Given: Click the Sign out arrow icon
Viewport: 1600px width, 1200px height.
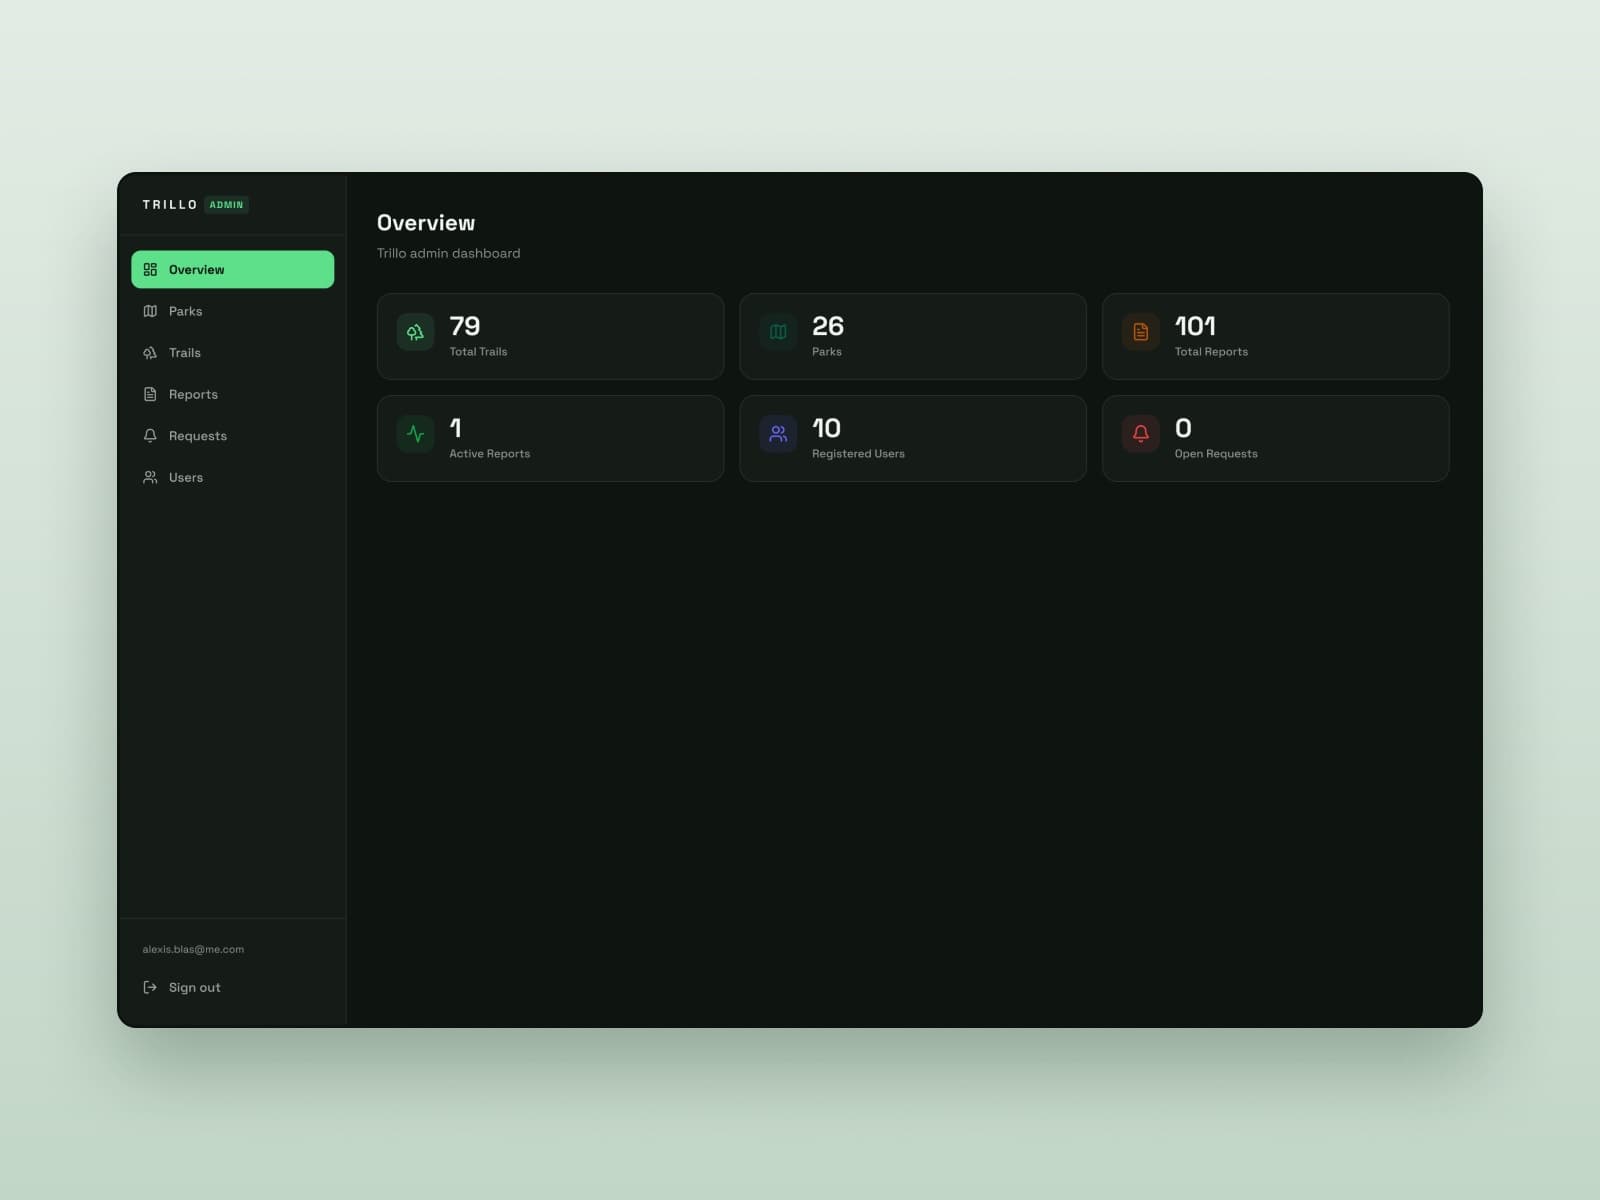Looking at the screenshot, I should coord(150,987).
